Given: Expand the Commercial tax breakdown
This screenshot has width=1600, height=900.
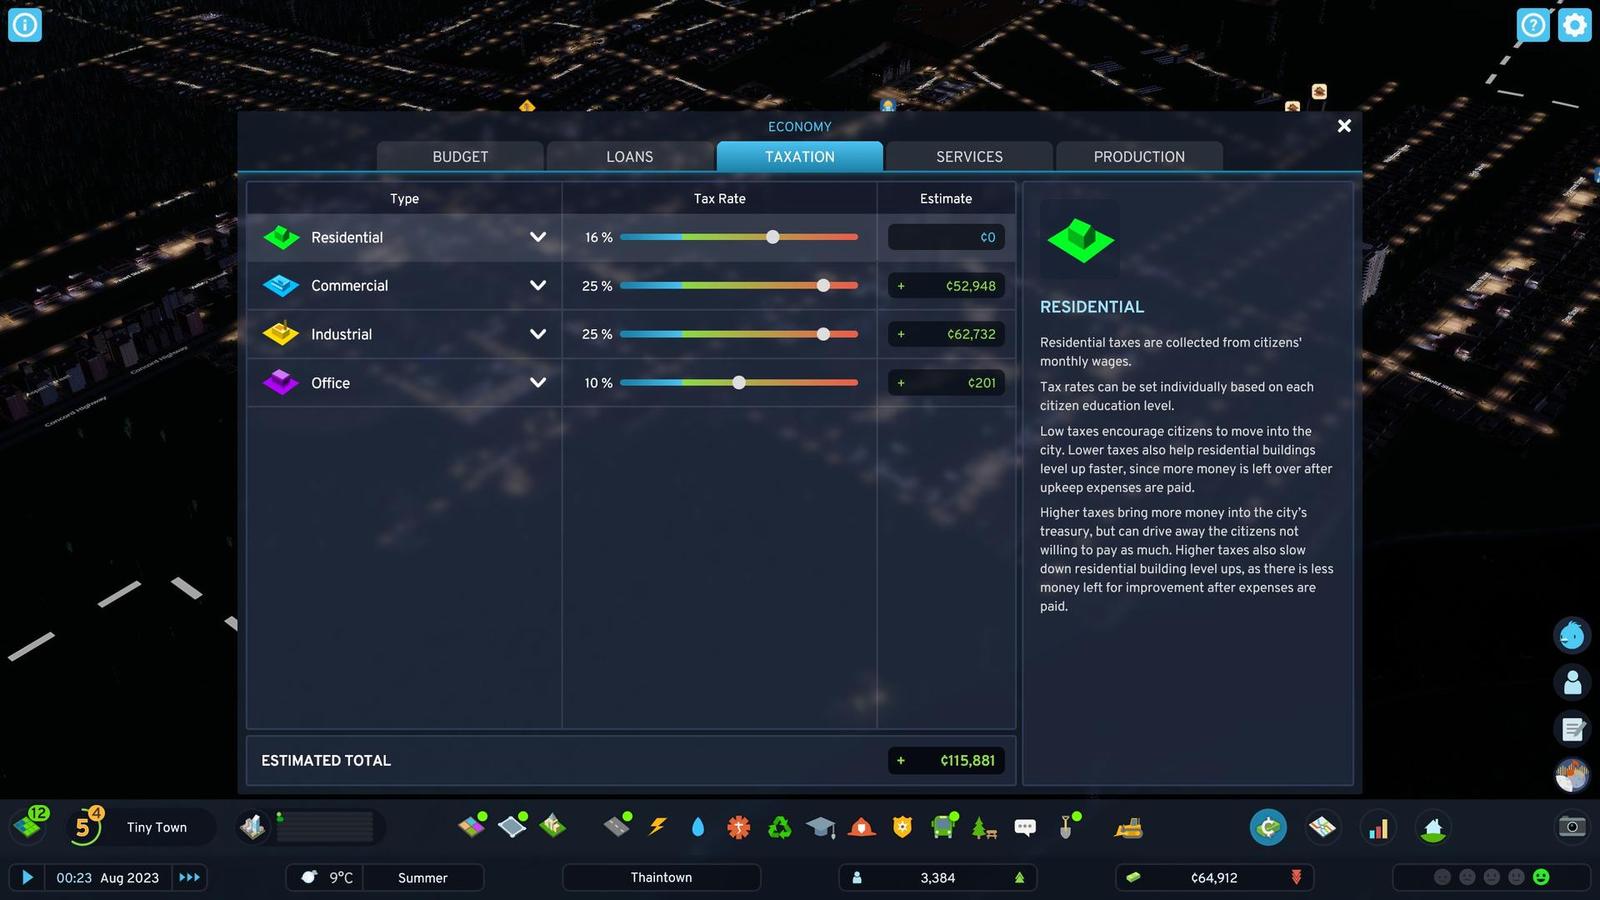Looking at the screenshot, I should 538,286.
